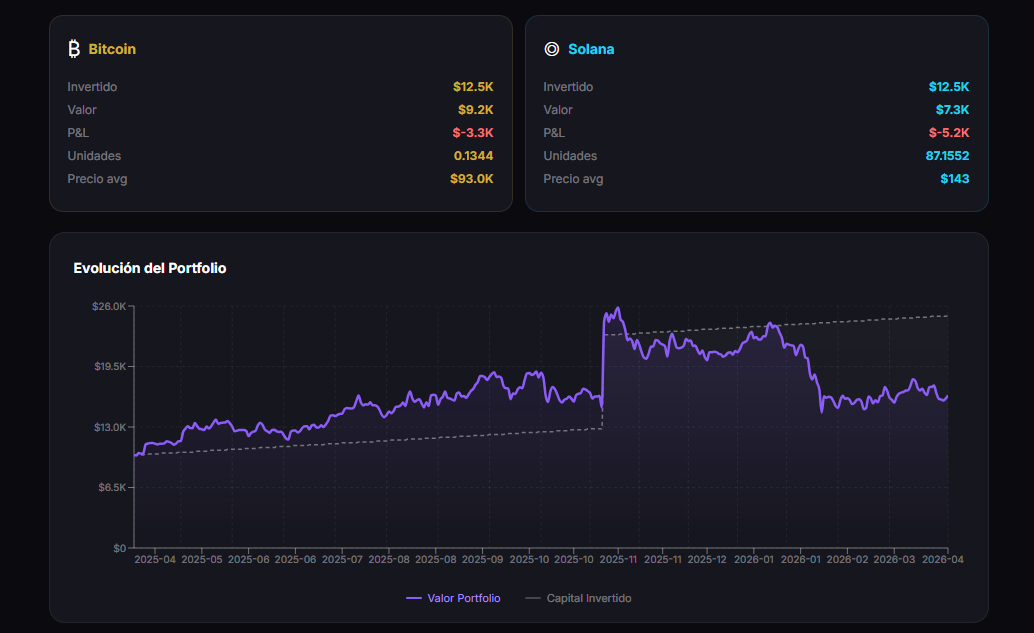Select the Bitcoin card title
Image resolution: width=1034 pixels, height=633 pixels.
(112, 49)
